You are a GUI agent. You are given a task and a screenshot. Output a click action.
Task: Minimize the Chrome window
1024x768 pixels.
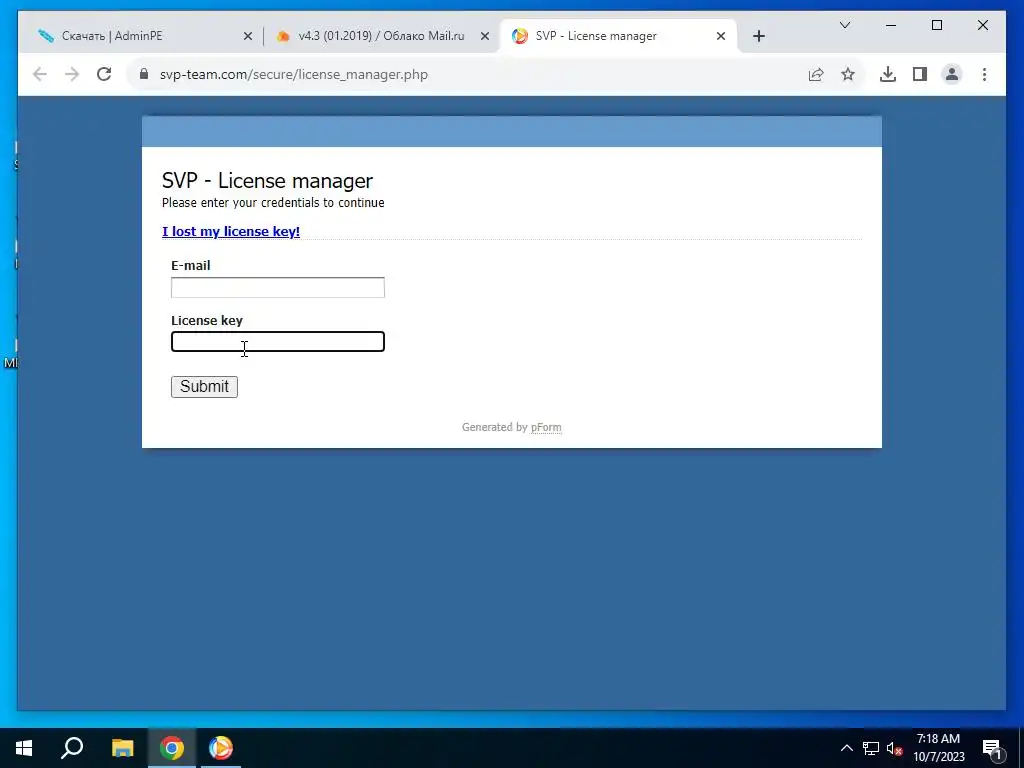[x=891, y=25]
